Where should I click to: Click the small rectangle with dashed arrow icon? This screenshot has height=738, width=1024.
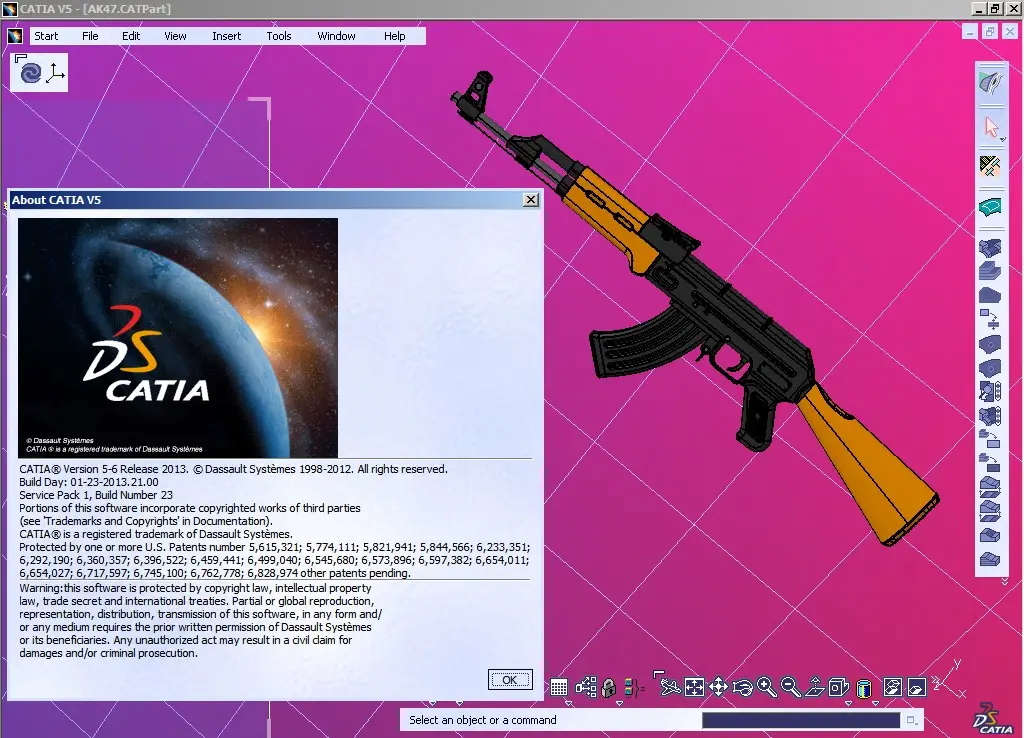point(990,319)
